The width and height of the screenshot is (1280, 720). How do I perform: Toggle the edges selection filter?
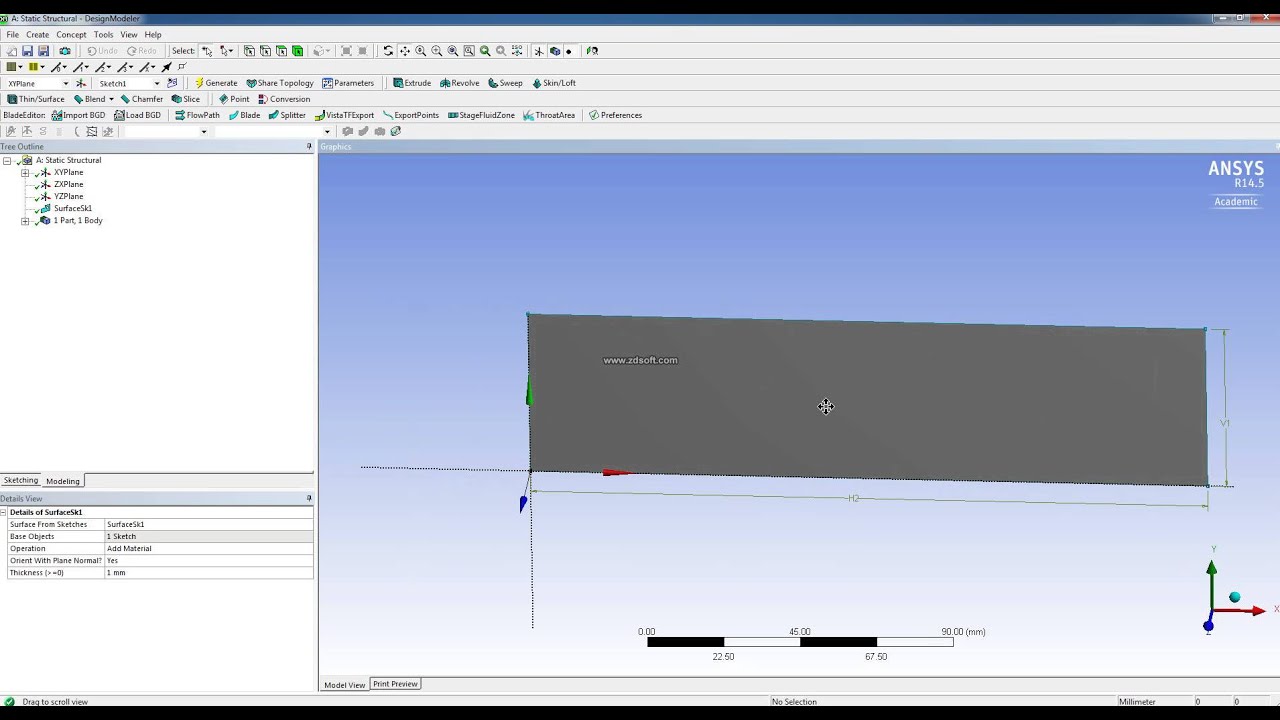pos(265,51)
